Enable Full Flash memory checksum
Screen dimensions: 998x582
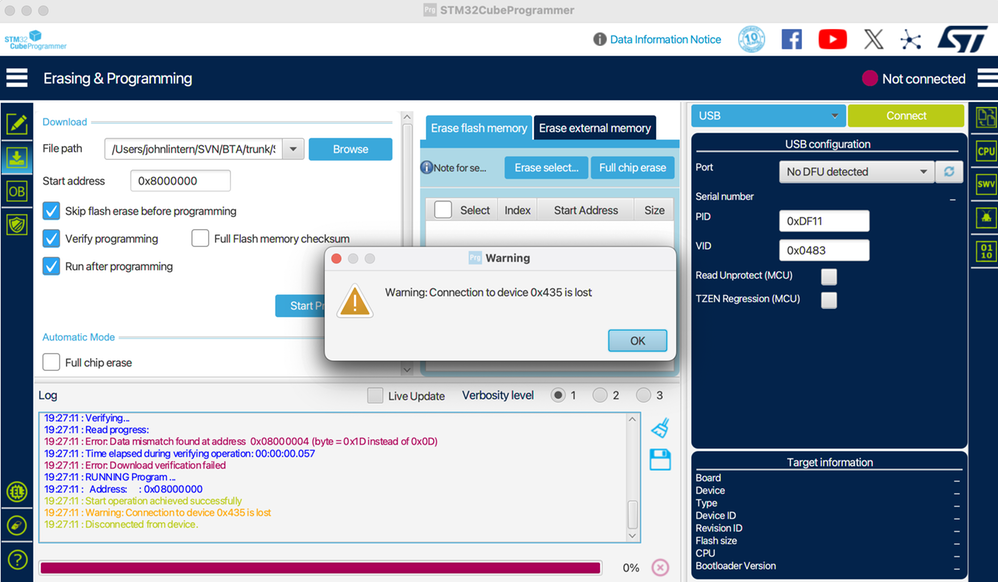[x=202, y=238]
